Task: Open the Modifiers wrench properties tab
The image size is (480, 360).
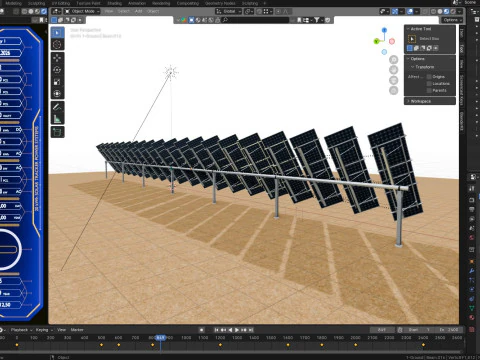Action: [472, 271]
